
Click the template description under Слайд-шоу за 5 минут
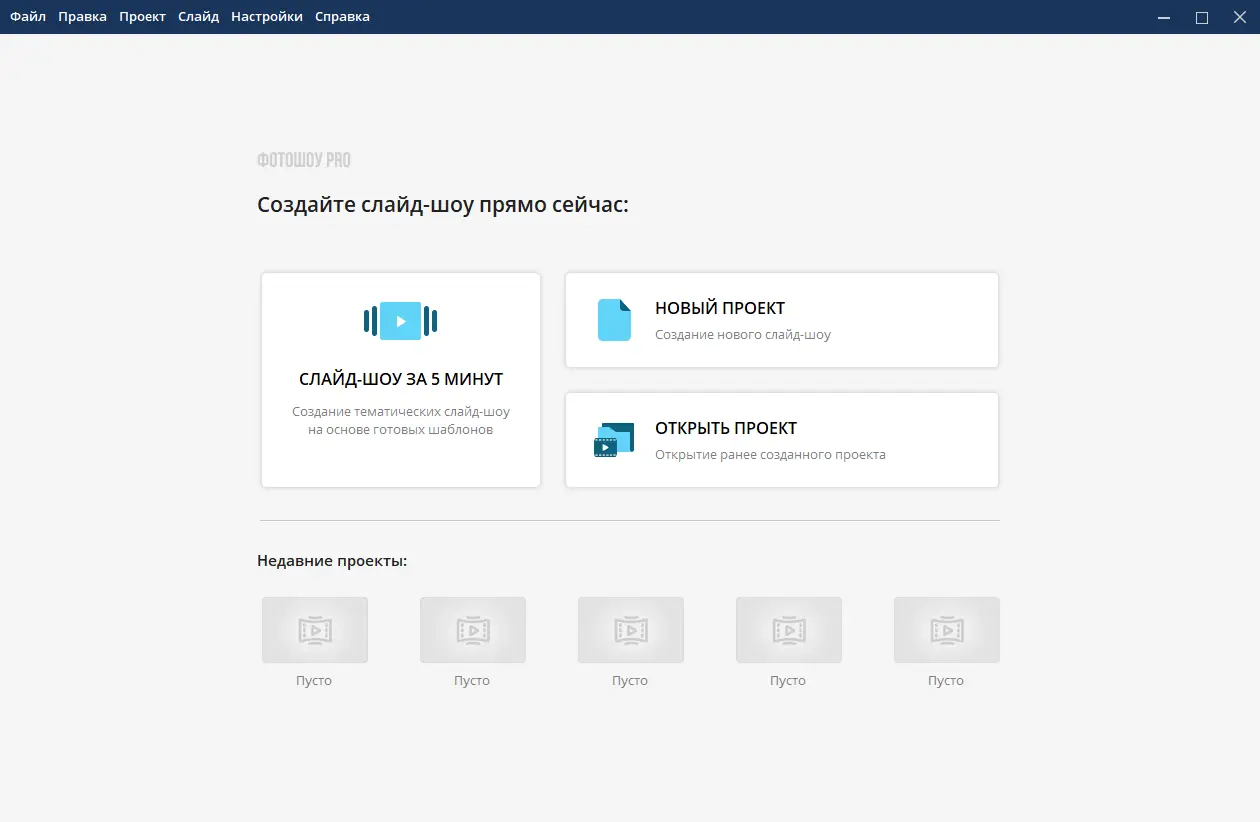tap(401, 421)
